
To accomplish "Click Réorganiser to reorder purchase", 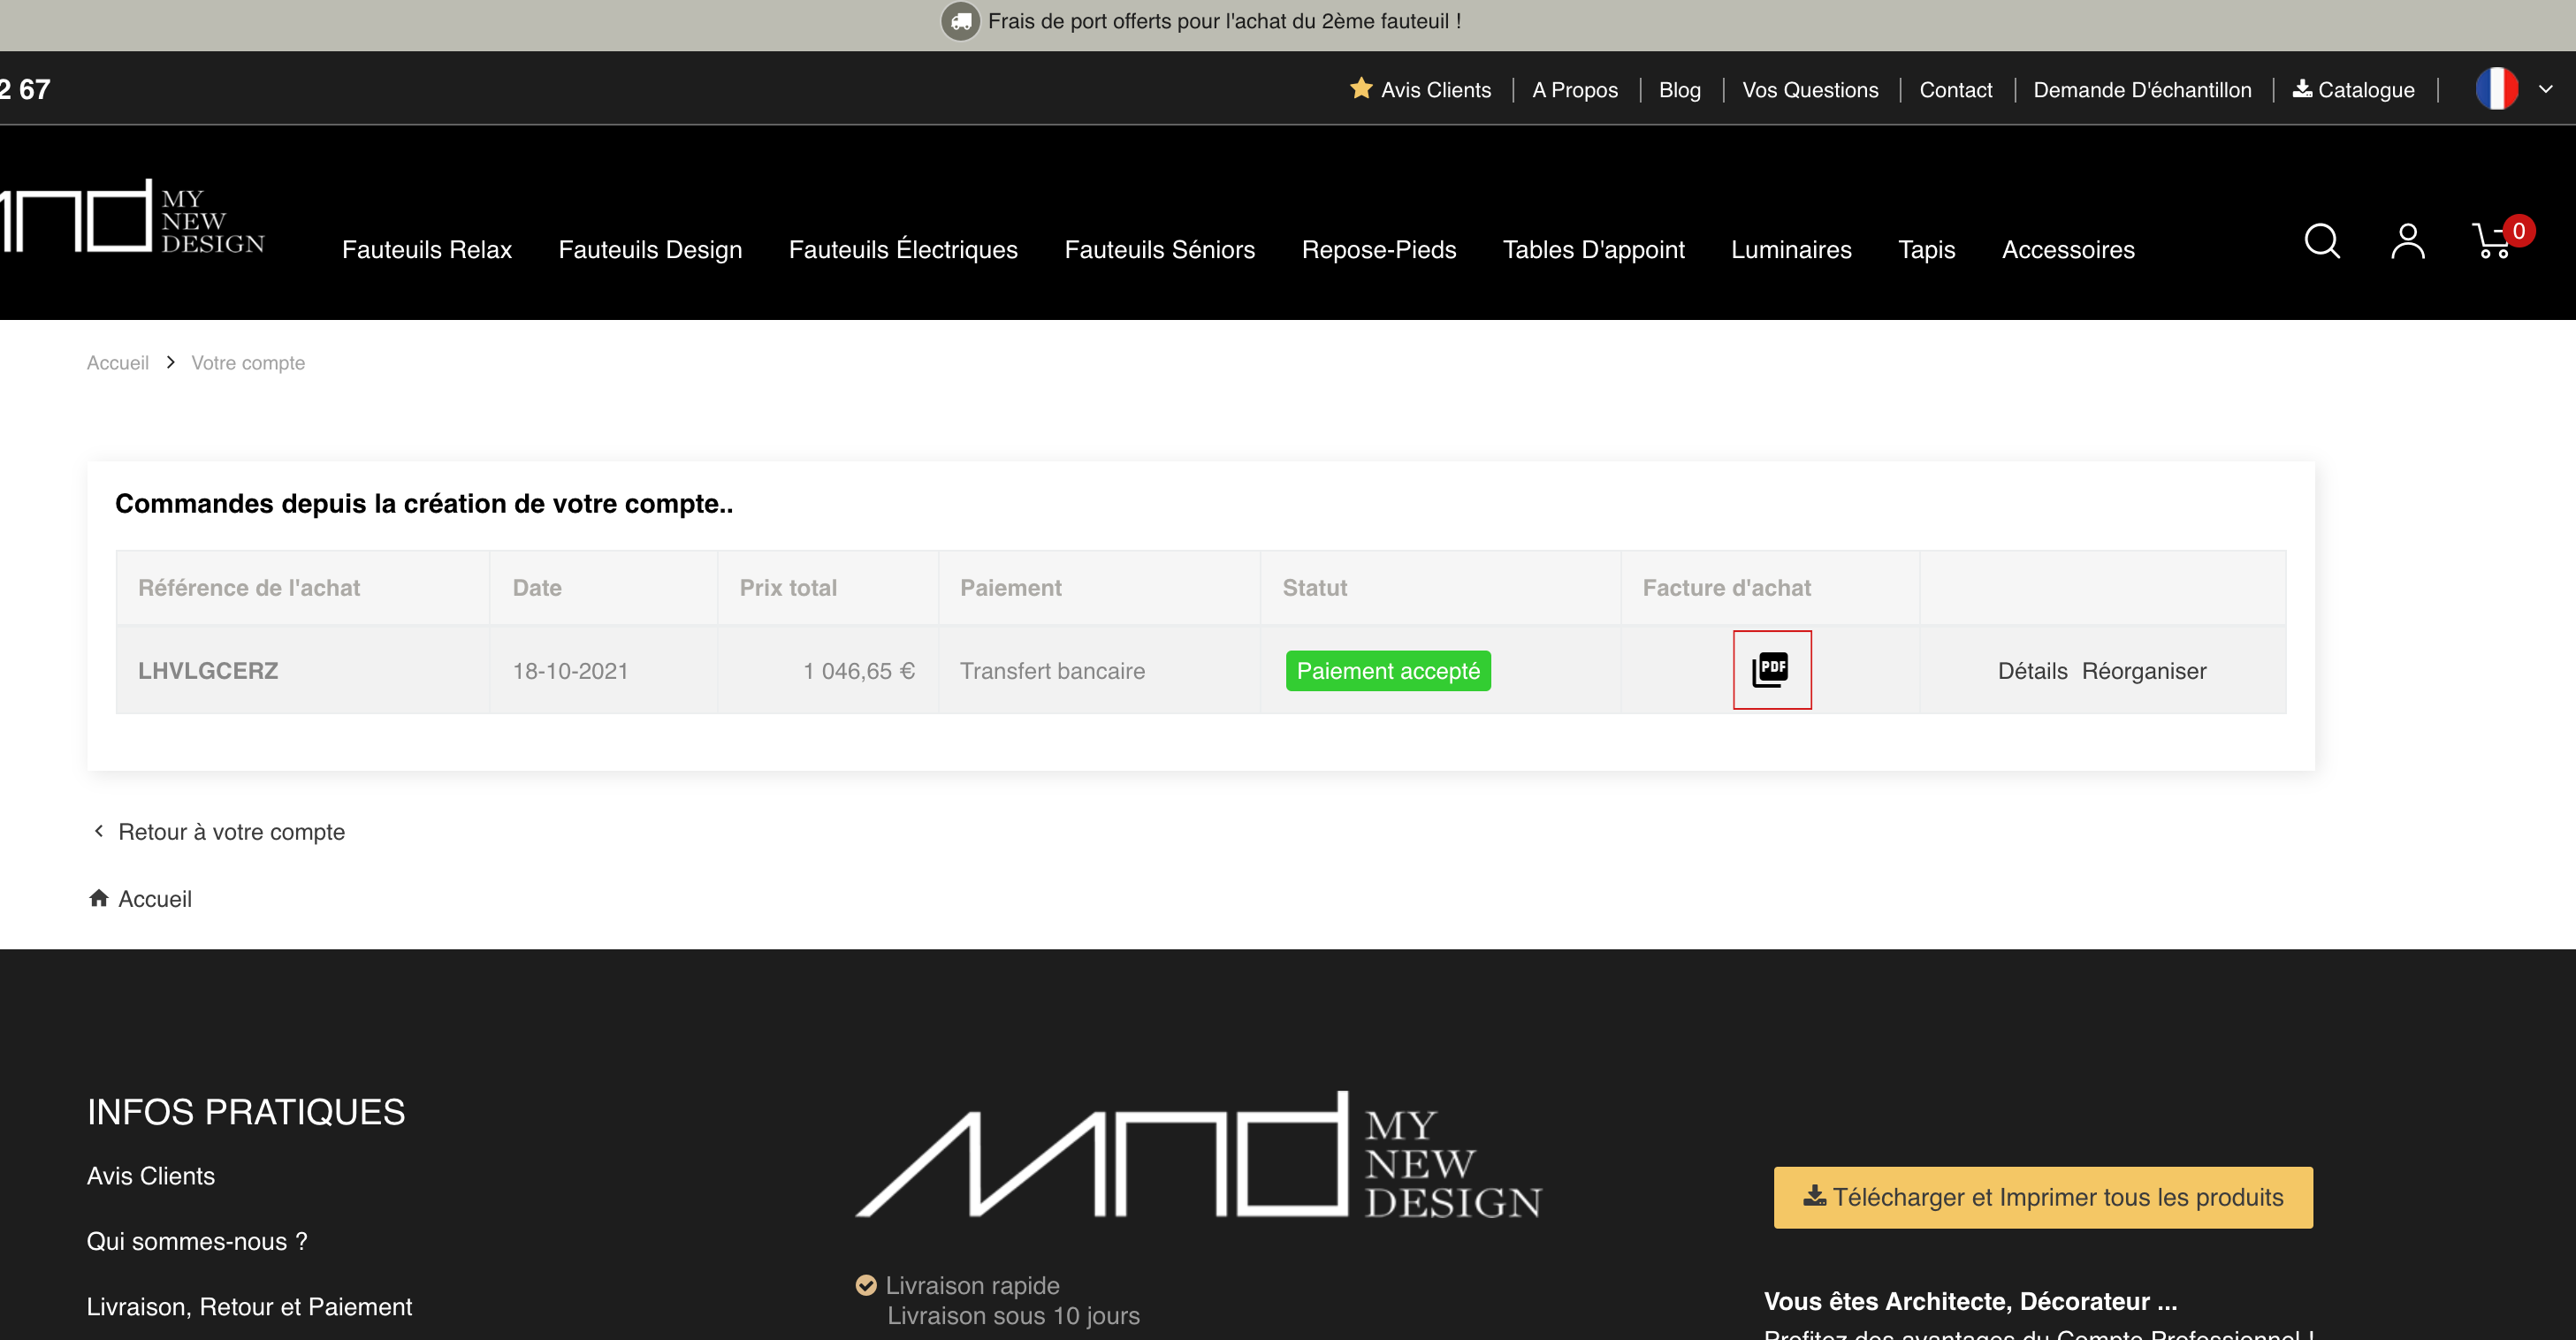I will coord(2143,671).
